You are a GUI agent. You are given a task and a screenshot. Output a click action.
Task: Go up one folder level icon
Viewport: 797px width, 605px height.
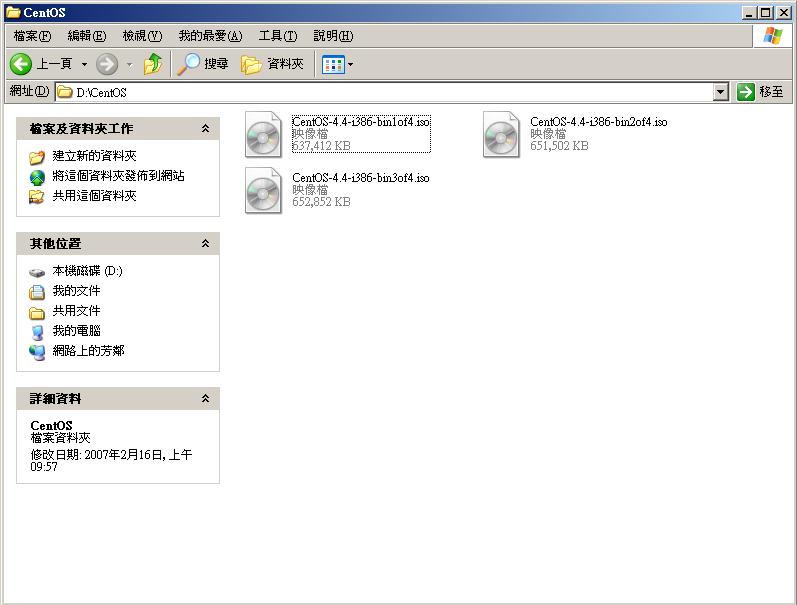coord(152,64)
